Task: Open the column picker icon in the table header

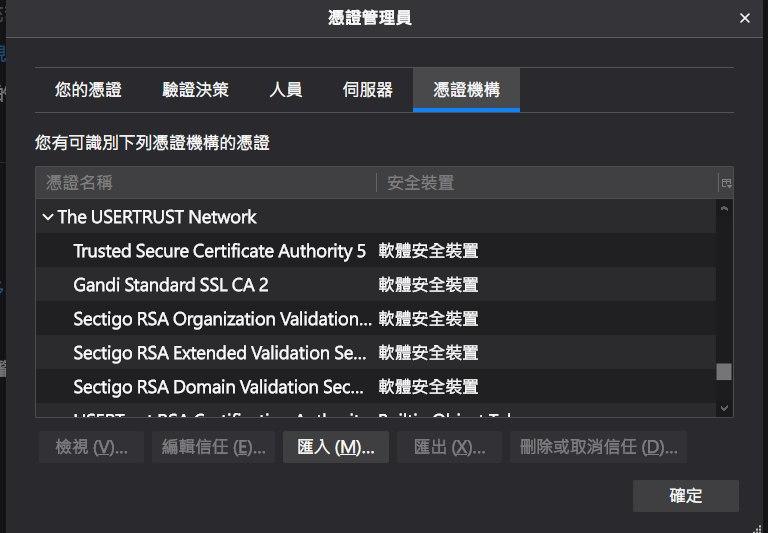Action: tap(726, 183)
